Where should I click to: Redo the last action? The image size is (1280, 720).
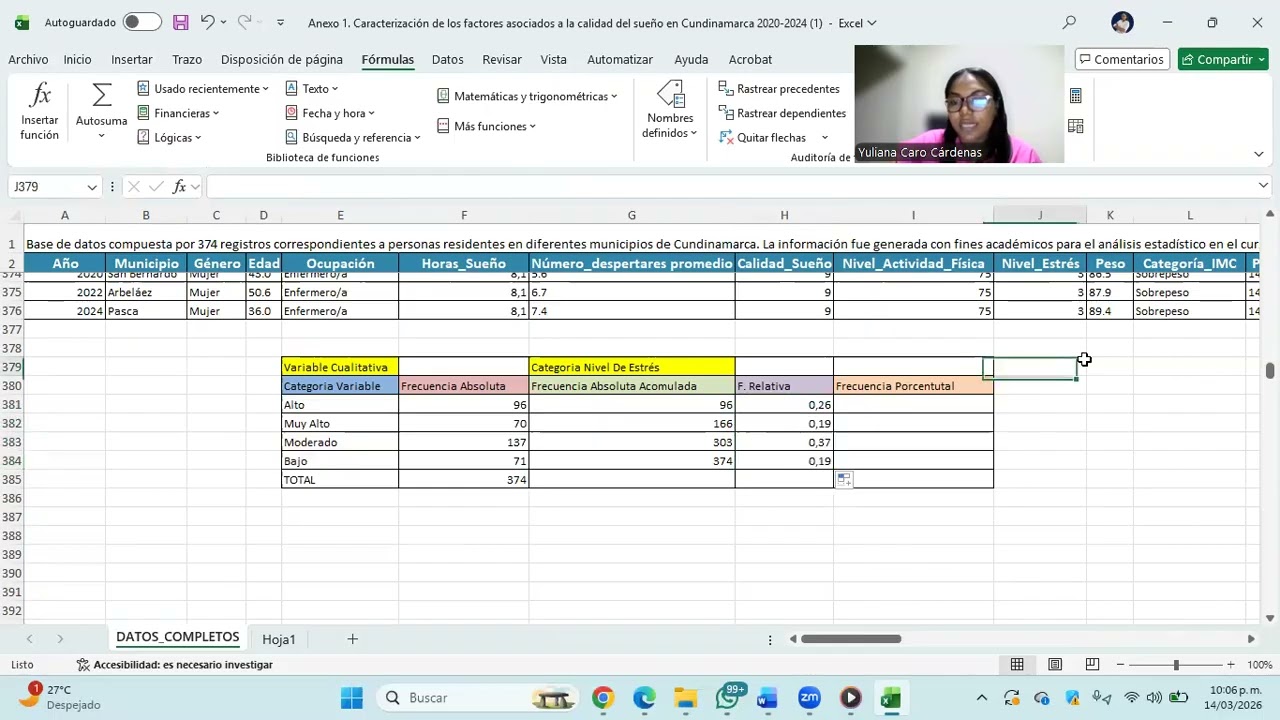(x=245, y=22)
